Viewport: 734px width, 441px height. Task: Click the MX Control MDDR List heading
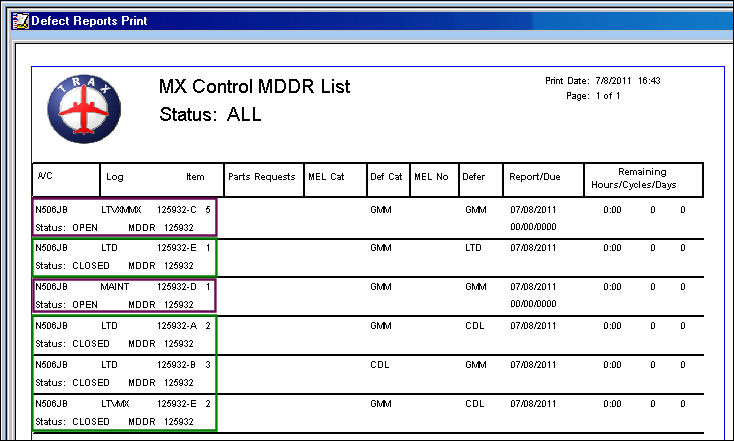coord(254,87)
